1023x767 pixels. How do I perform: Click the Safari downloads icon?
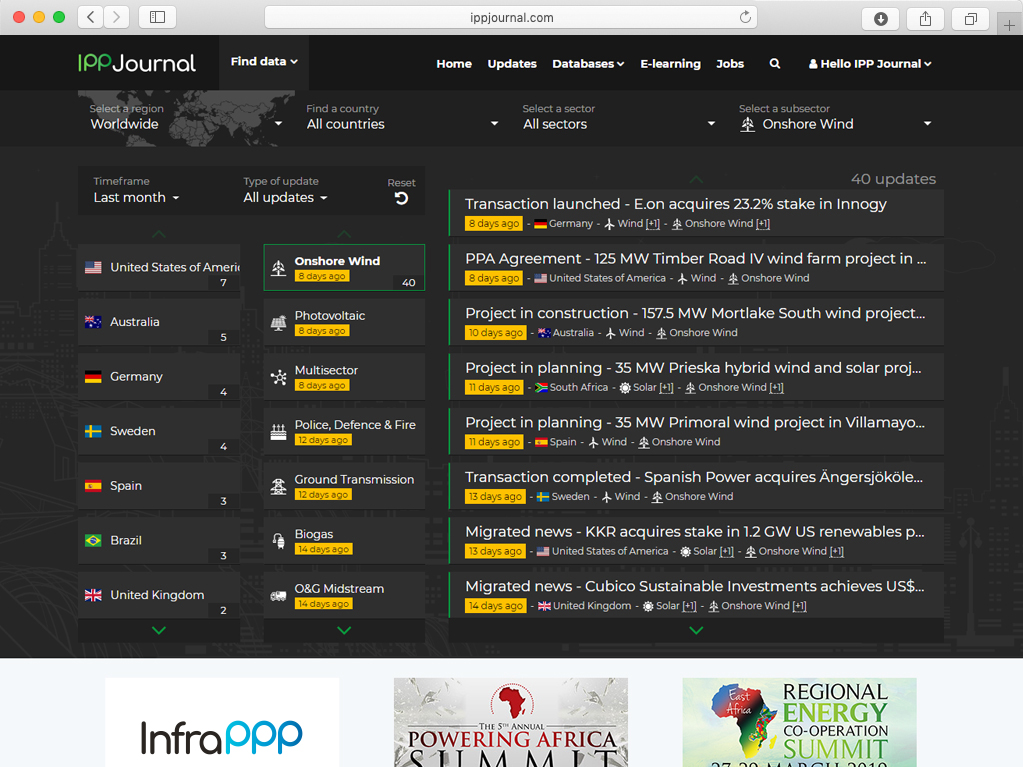click(x=880, y=18)
